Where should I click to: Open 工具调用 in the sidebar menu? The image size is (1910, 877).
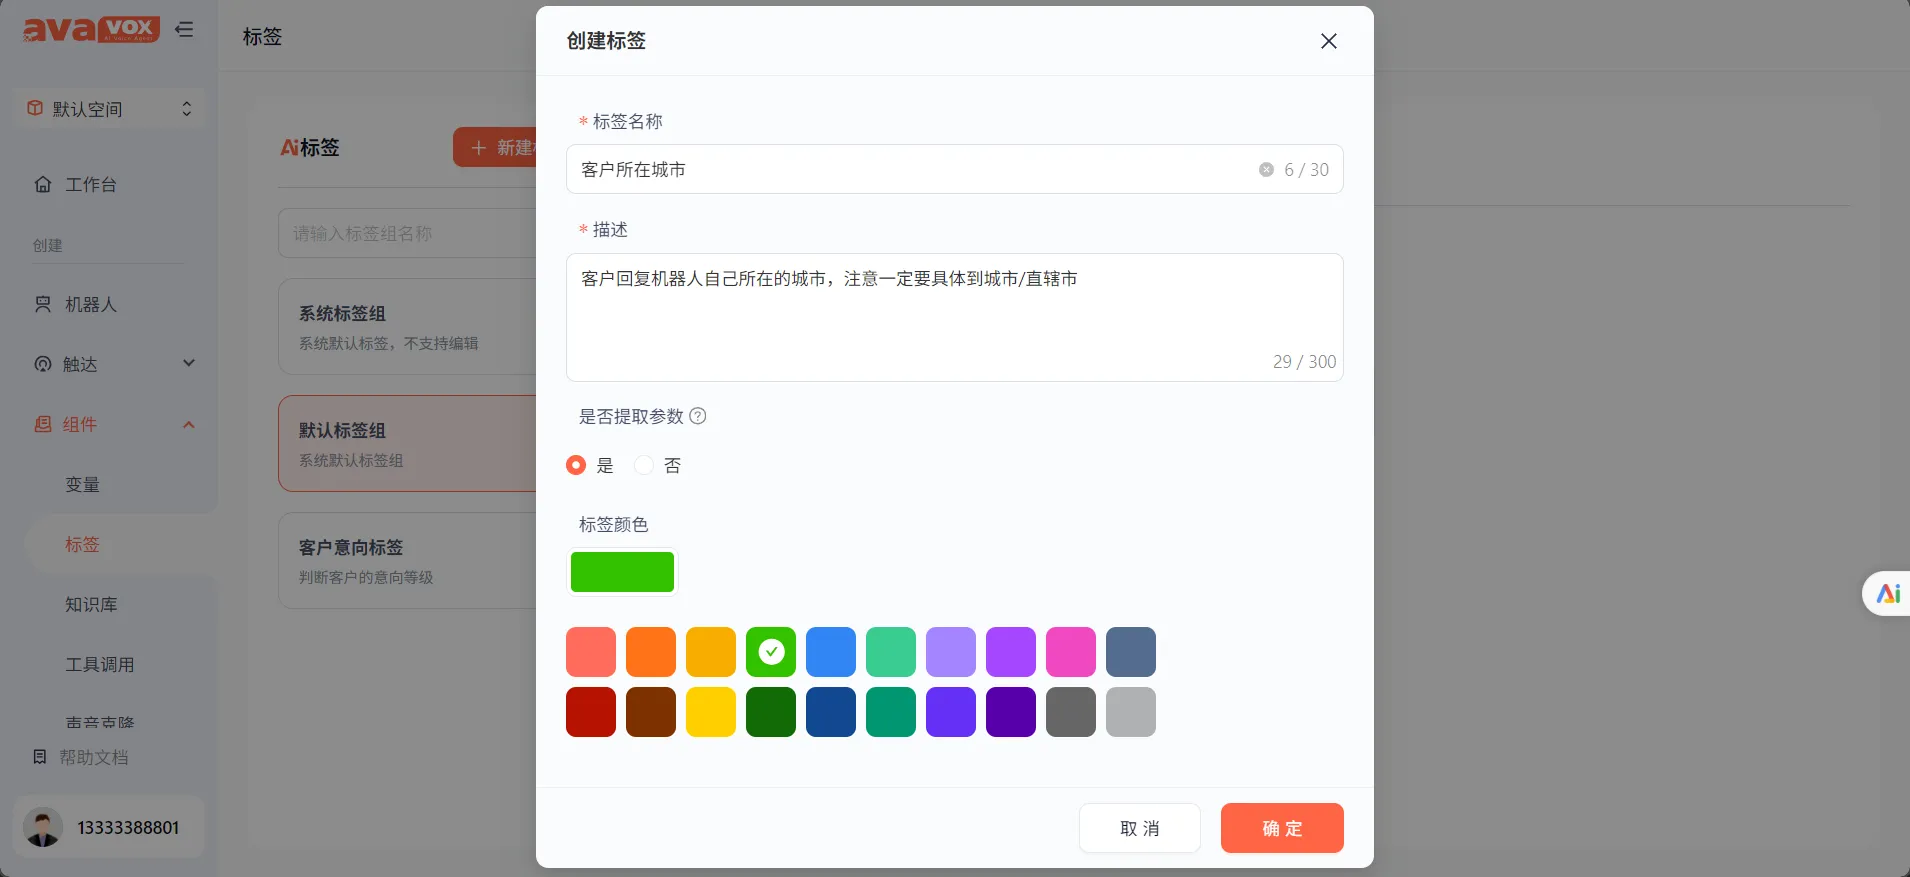pos(99,664)
